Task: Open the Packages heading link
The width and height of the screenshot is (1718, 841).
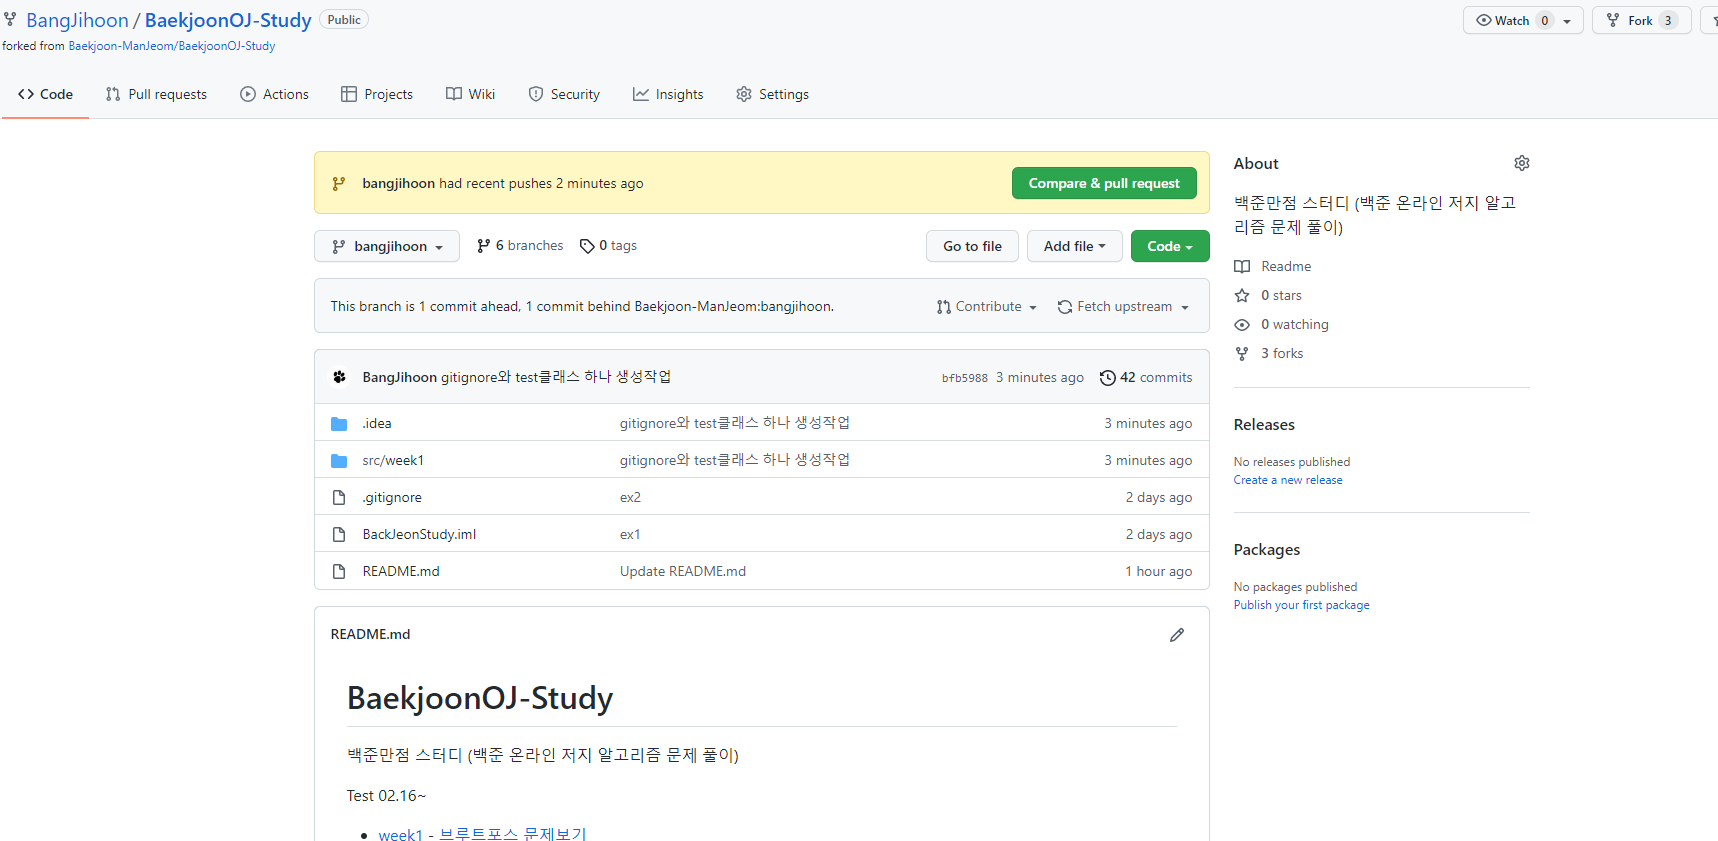Action: (1267, 549)
